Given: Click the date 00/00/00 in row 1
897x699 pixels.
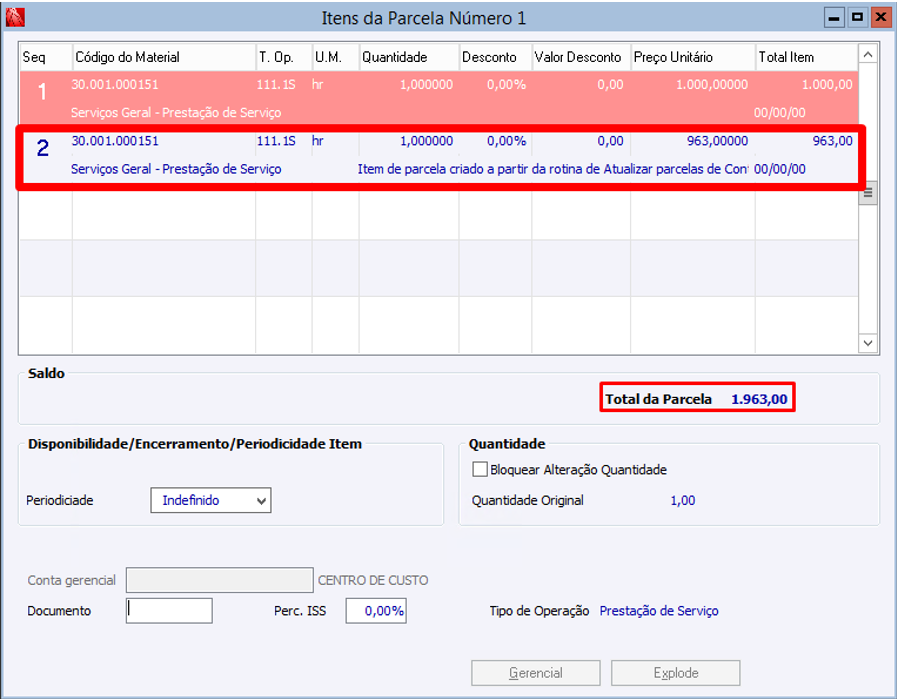Looking at the screenshot, I should click(780, 113).
